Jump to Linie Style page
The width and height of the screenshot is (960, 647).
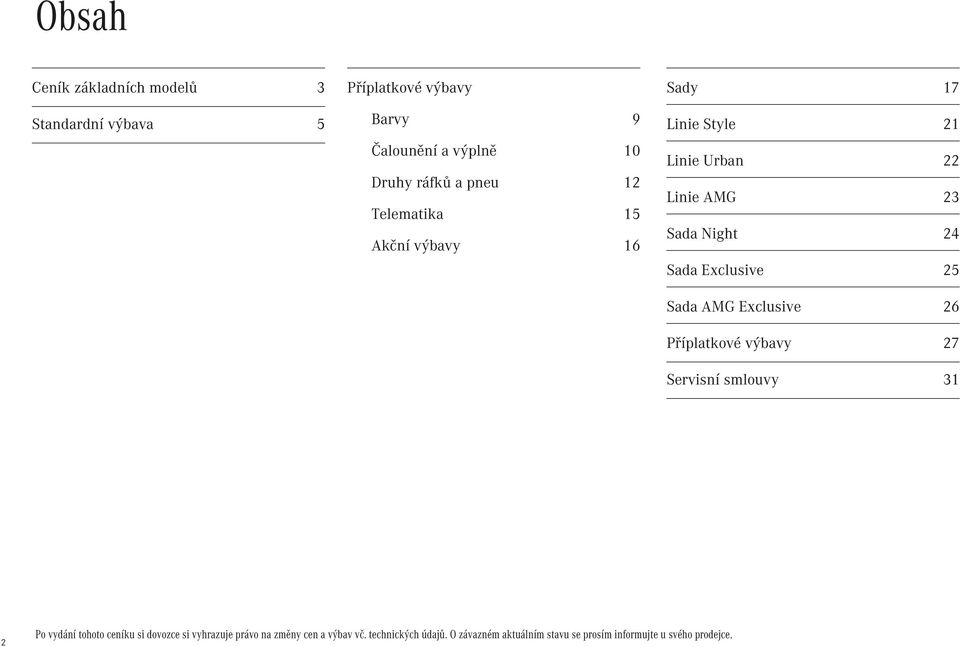tap(812, 124)
